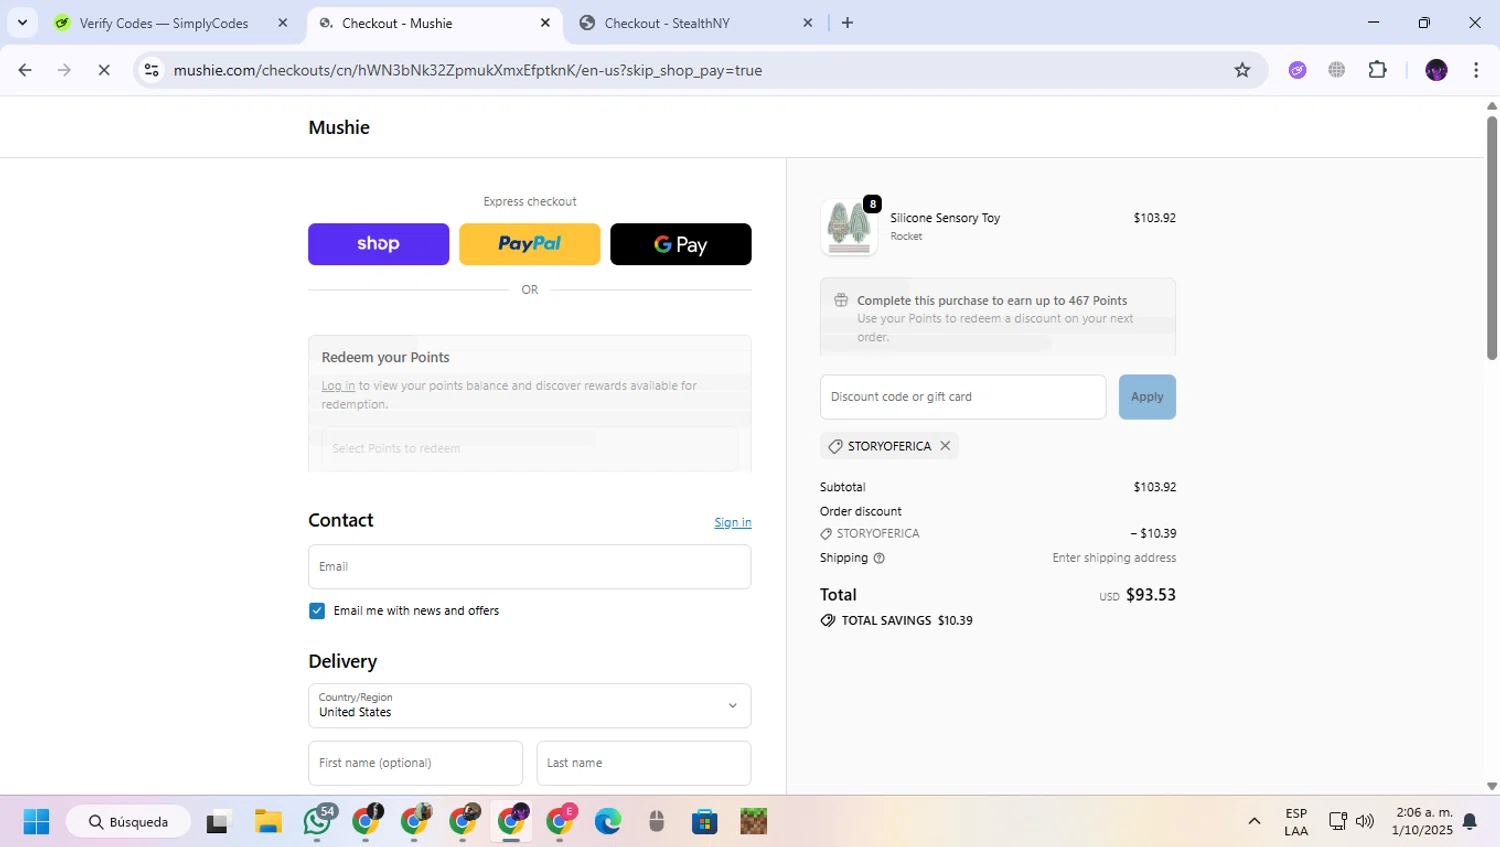Screen dimensions: 1500x847
Task: Open File Explorer from taskbar
Action: pyautogui.click(x=268, y=822)
